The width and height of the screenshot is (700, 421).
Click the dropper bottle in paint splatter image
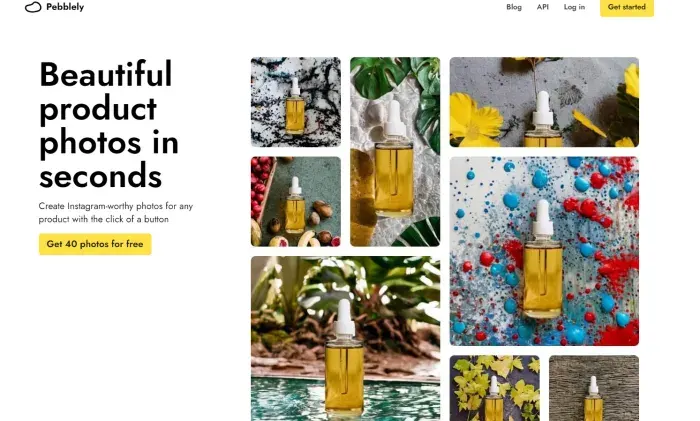coord(542,259)
